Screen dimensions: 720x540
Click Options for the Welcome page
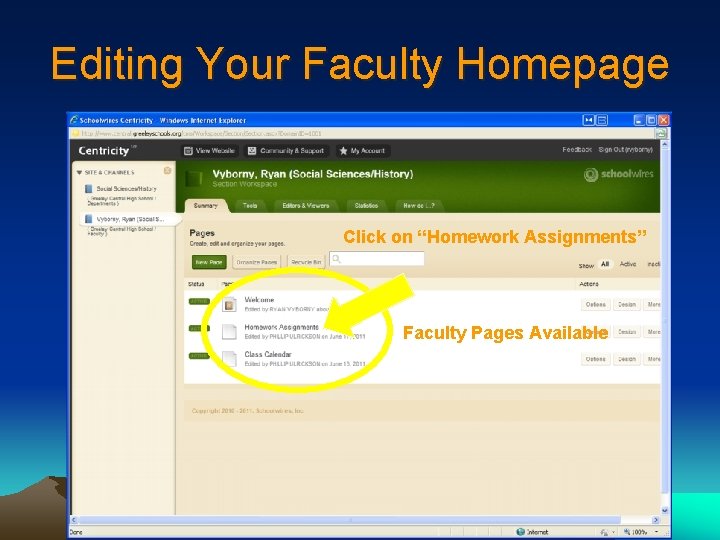596,304
